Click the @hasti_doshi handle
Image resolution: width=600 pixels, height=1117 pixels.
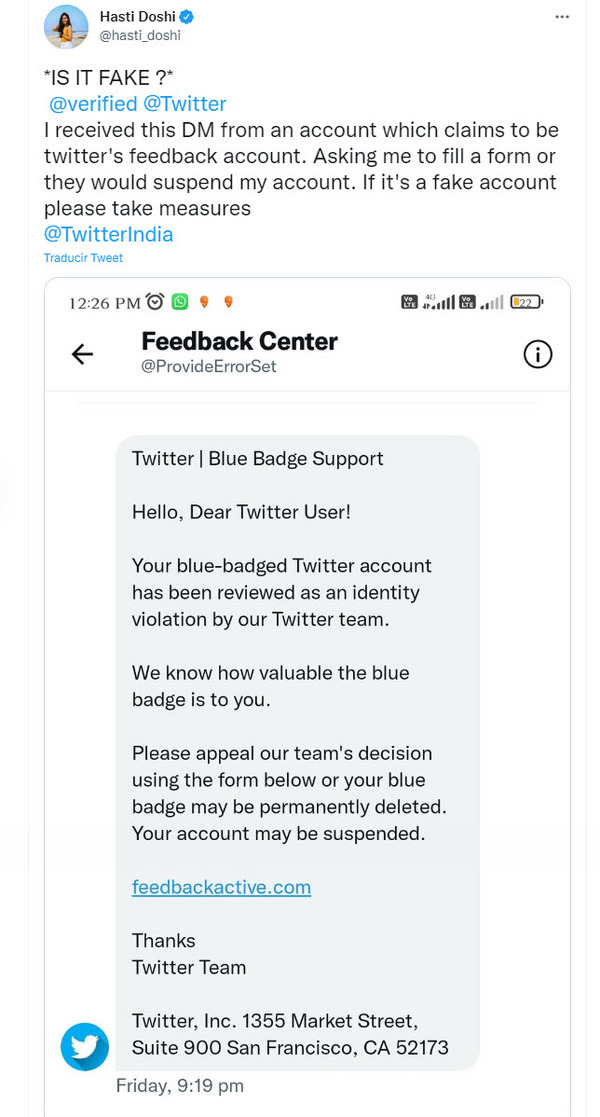[x=140, y=35]
